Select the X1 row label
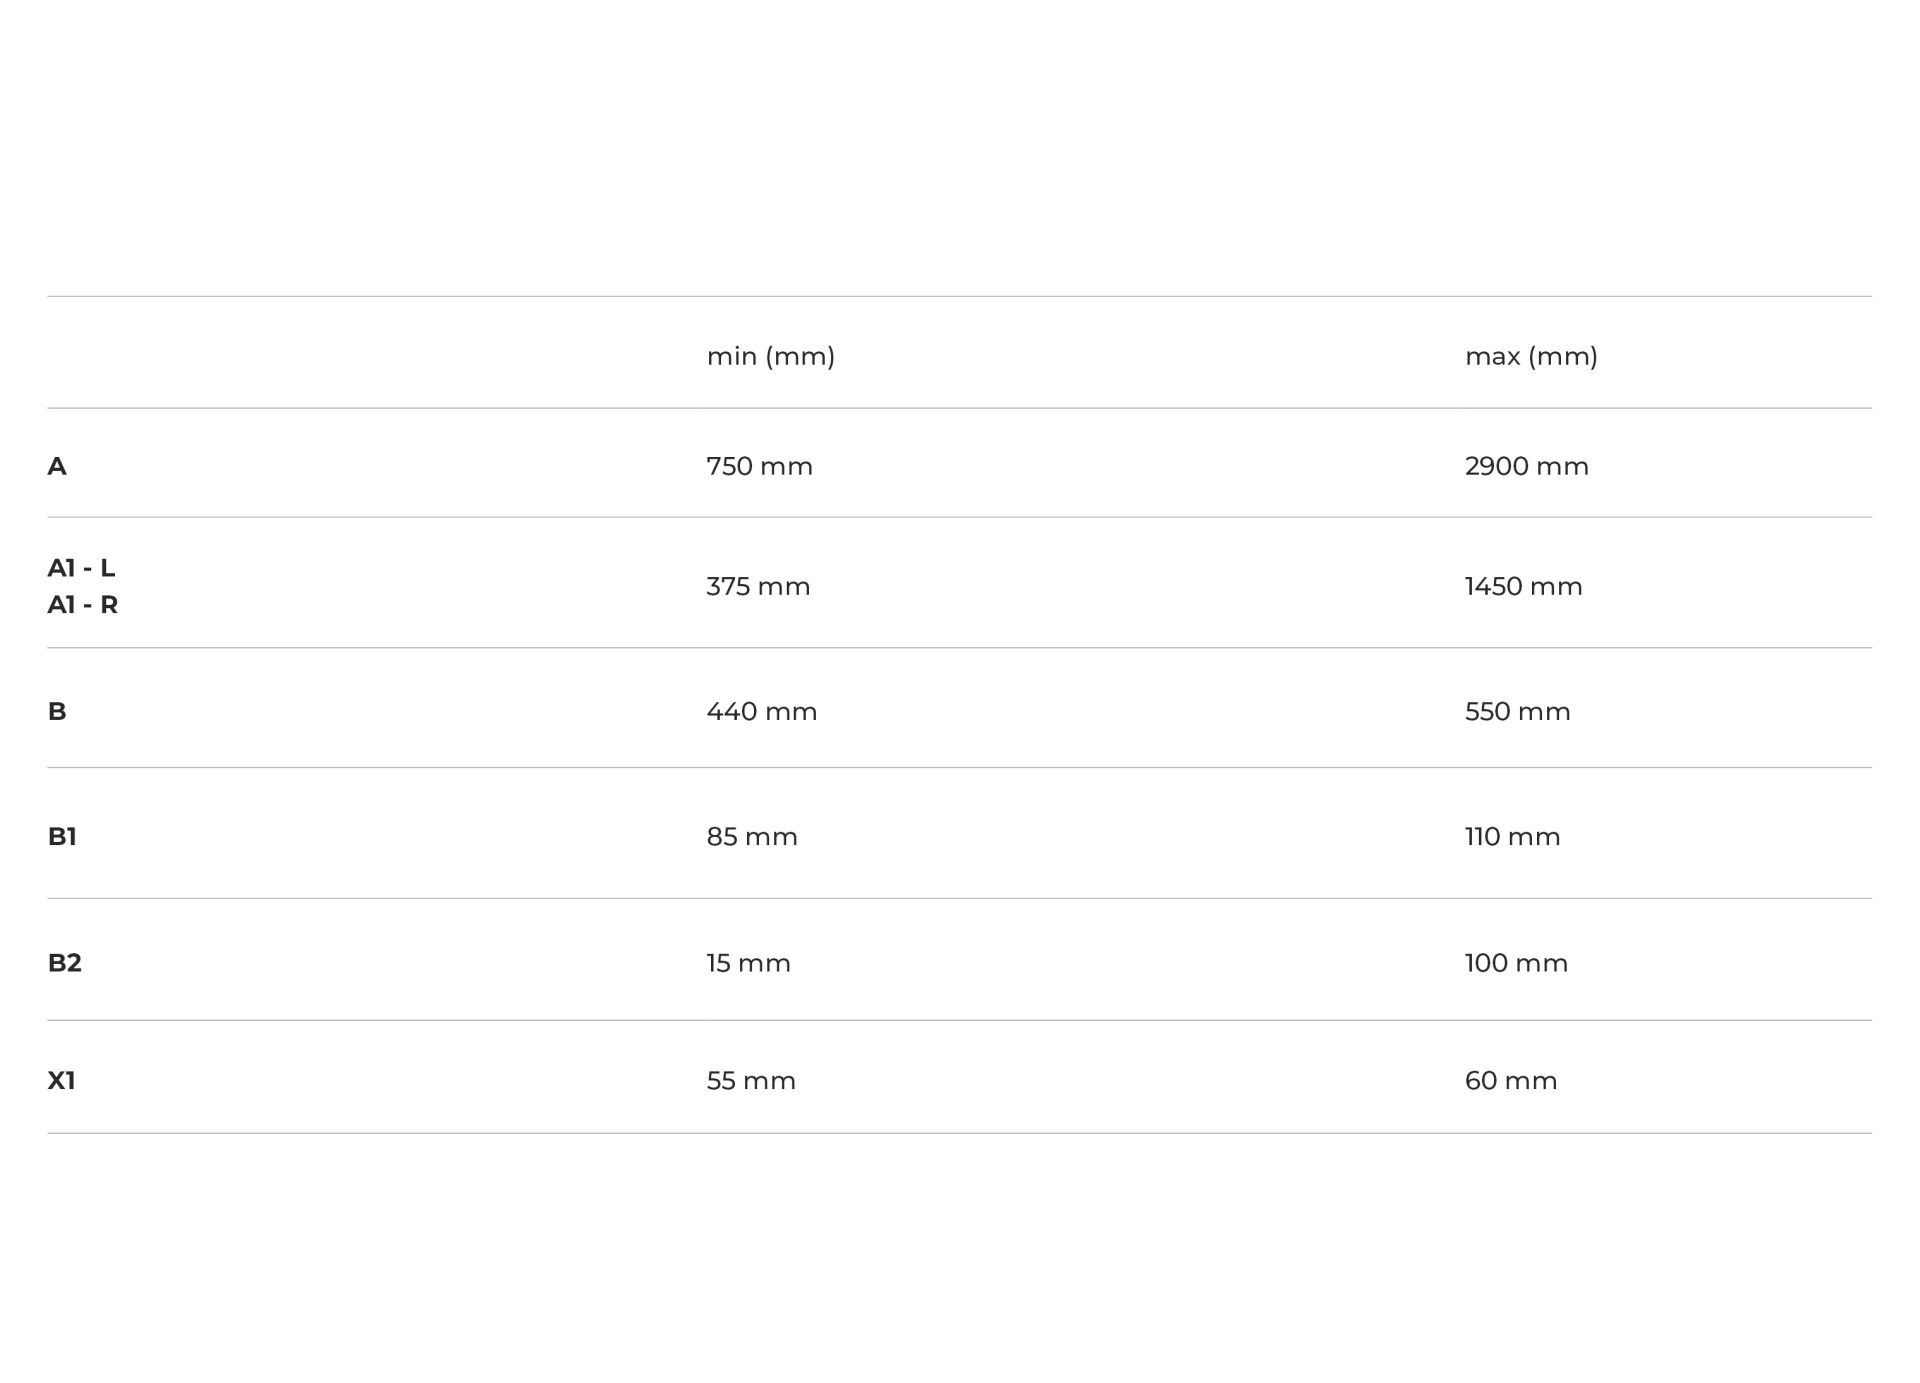1920x1383 pixels. [61, 1080]
